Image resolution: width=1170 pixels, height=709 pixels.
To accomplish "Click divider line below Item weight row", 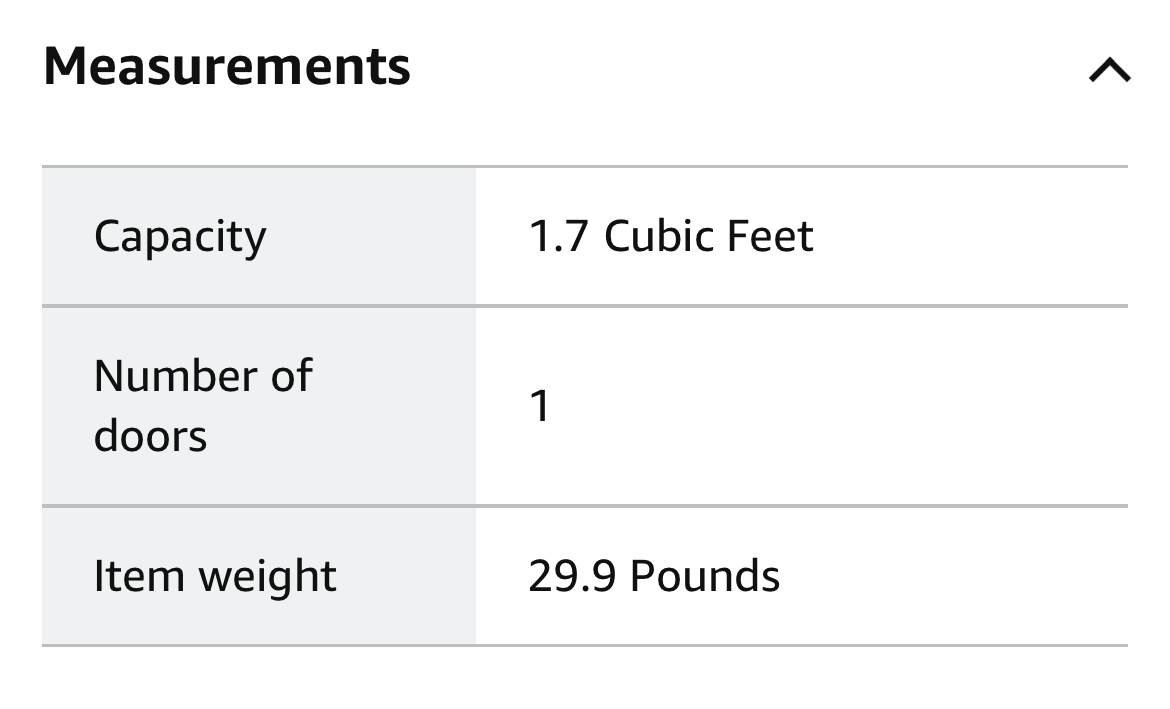I will (585, 646).
